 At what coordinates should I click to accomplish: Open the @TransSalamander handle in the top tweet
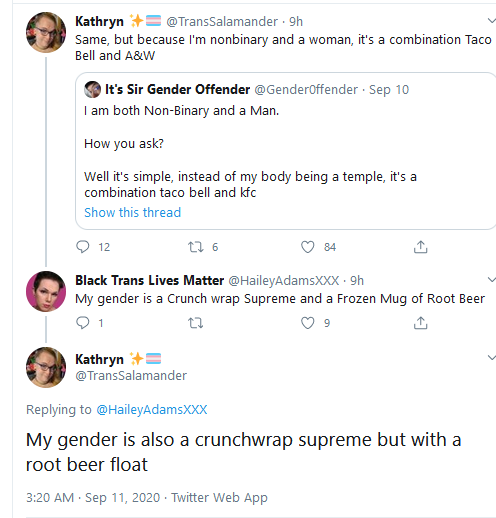[x=222, y=21]
